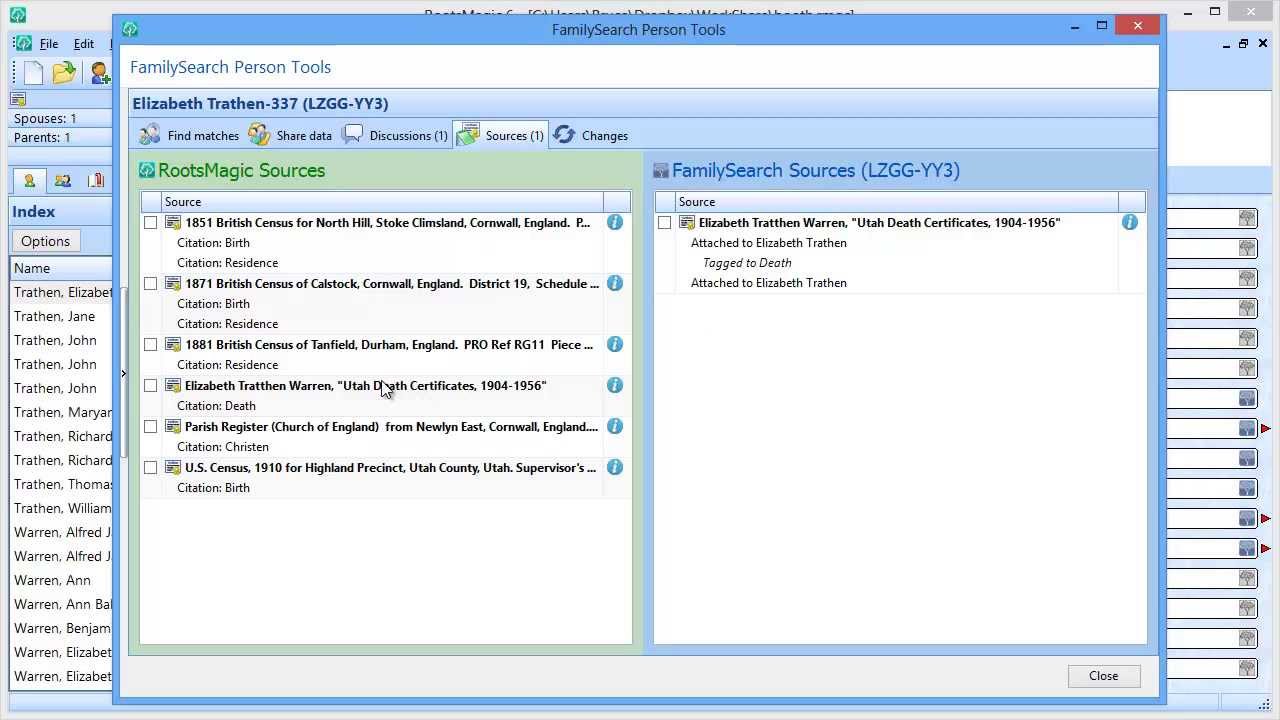The image size is (1280, 720).
Task: Select Warren, Benjamin in Index list
Action: point(62,628)
